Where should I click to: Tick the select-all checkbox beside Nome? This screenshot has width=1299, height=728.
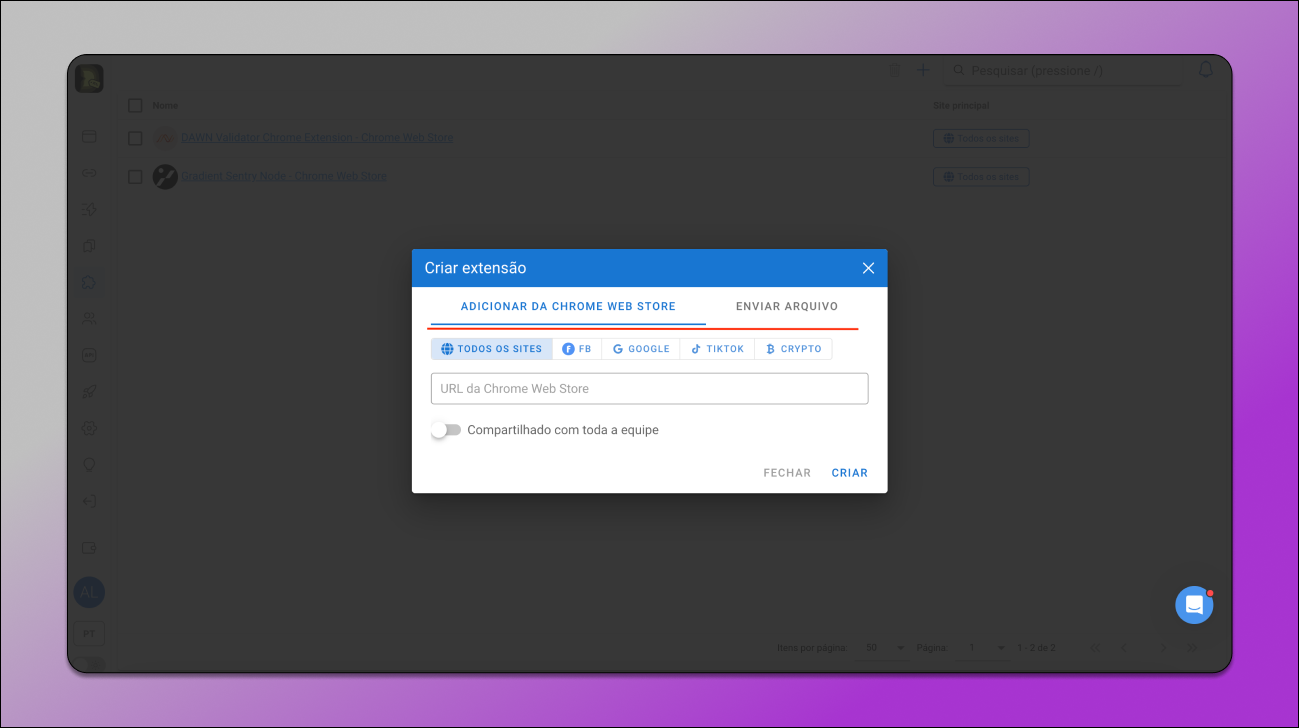pyautogui.click(x=135, y=105)
